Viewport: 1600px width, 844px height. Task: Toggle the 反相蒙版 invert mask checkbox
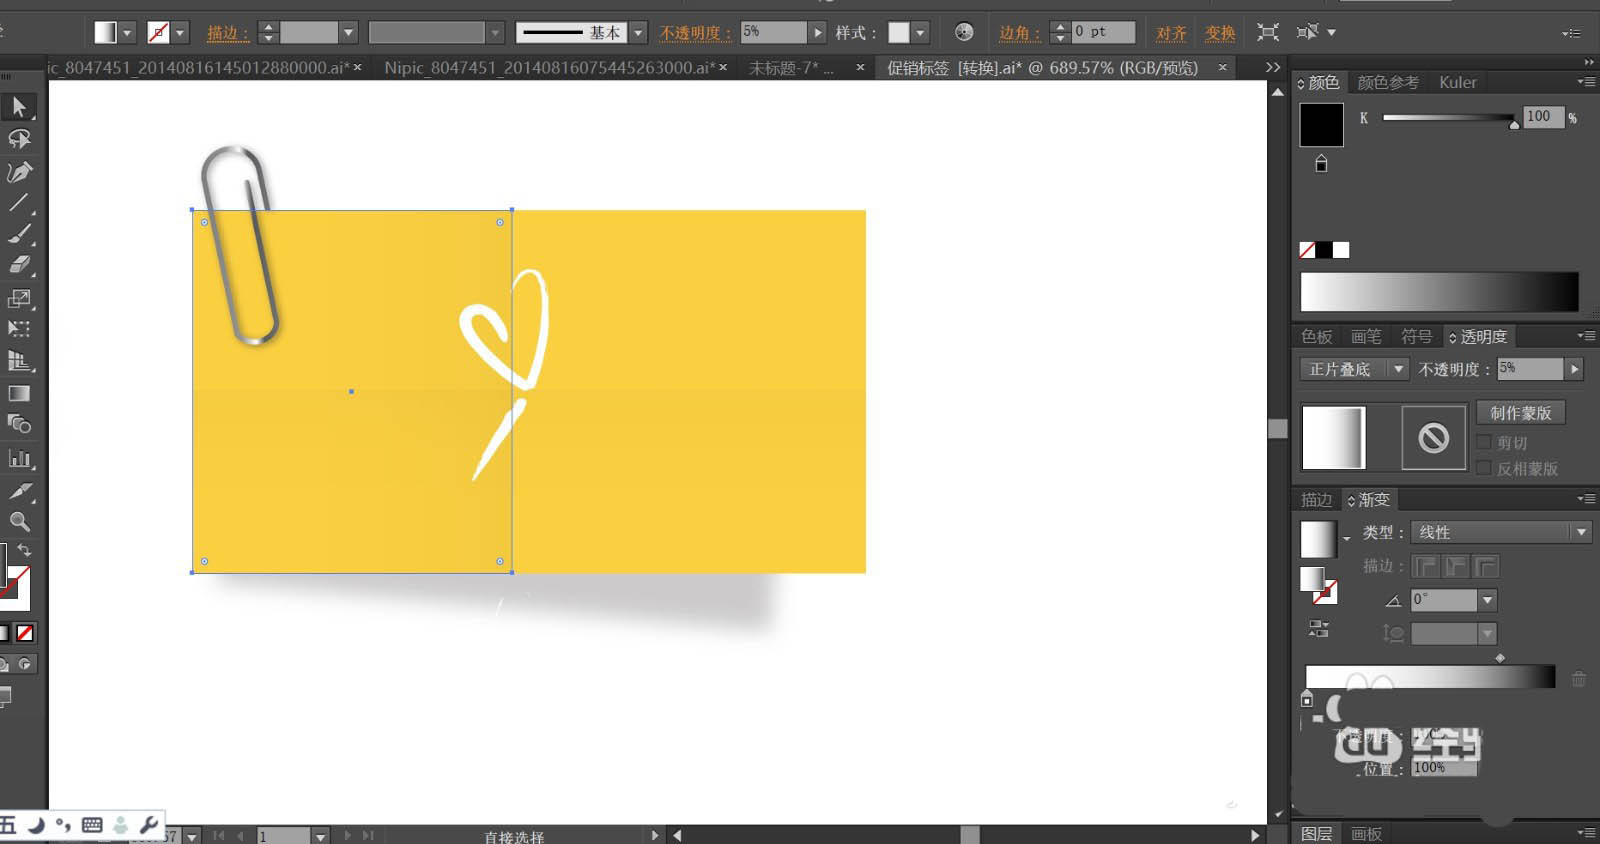1484,468
